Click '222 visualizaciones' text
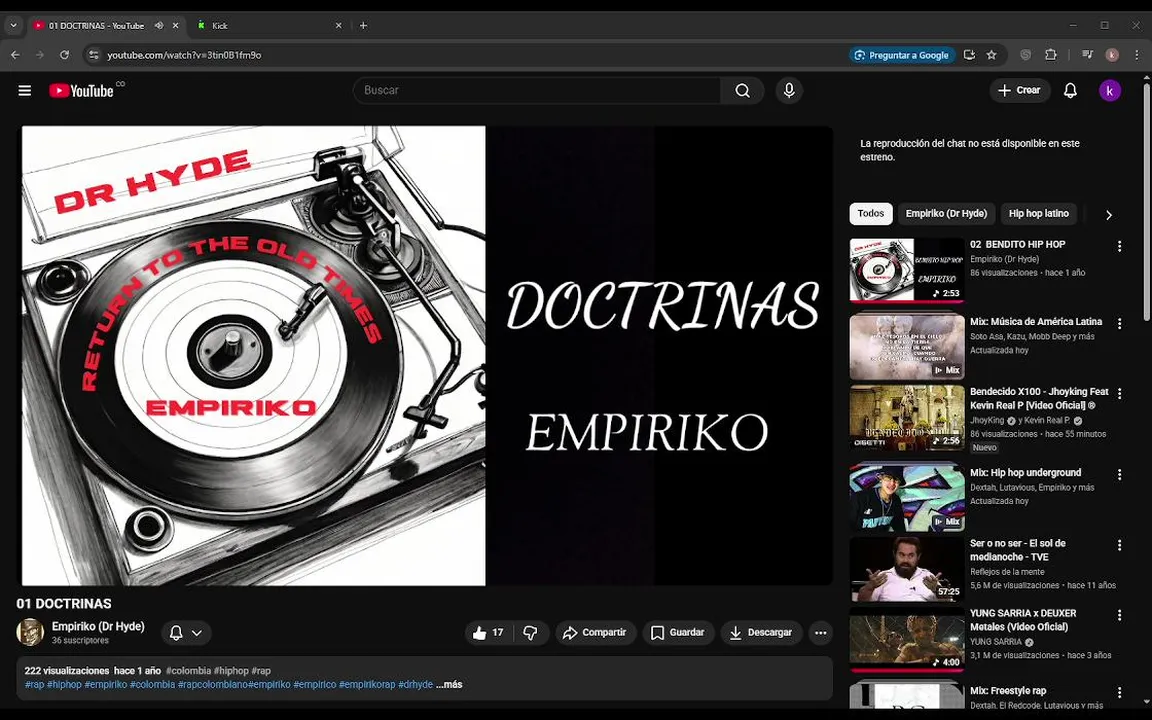Image resolution: width=1152 pixels, height=720 pixels. (67, 671)
